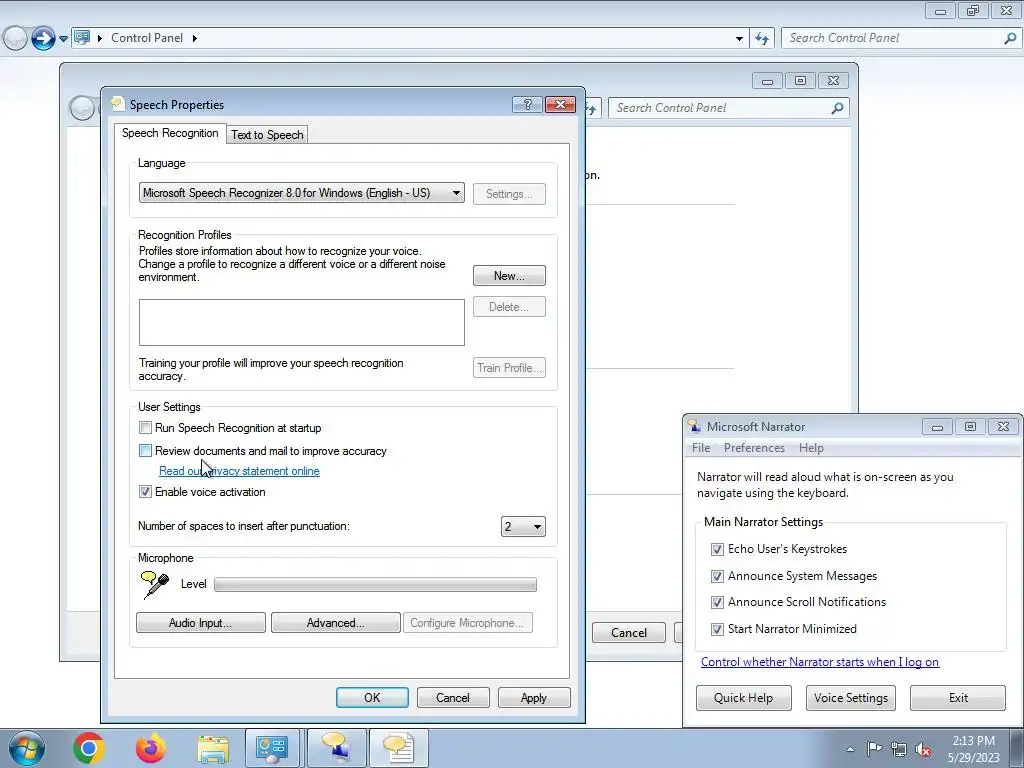Check Review documents and mail to improve accuracy
Screen dimensions: 1024x768
point(145,451)
